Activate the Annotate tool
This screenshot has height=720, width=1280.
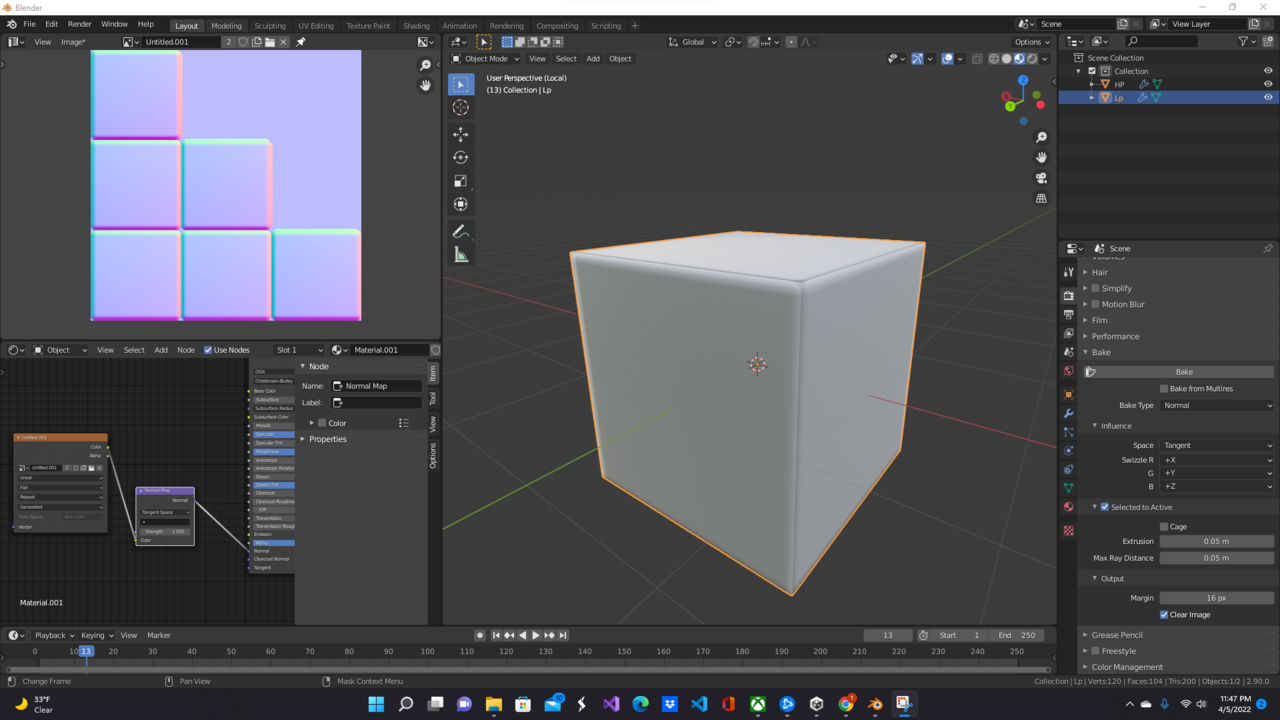[x=460, y=231]
